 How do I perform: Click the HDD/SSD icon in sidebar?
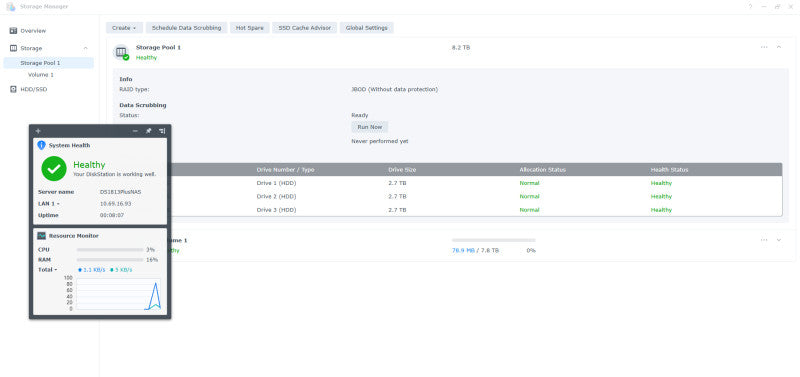pos(13,89)
